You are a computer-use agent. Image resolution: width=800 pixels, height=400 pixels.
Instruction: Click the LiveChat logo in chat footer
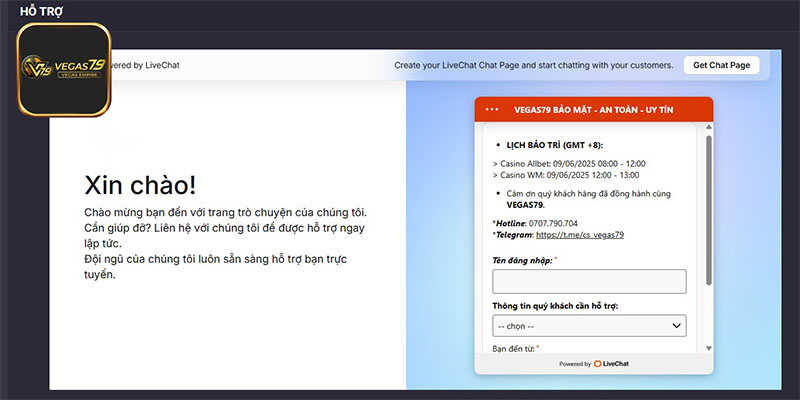coord(610,364)
